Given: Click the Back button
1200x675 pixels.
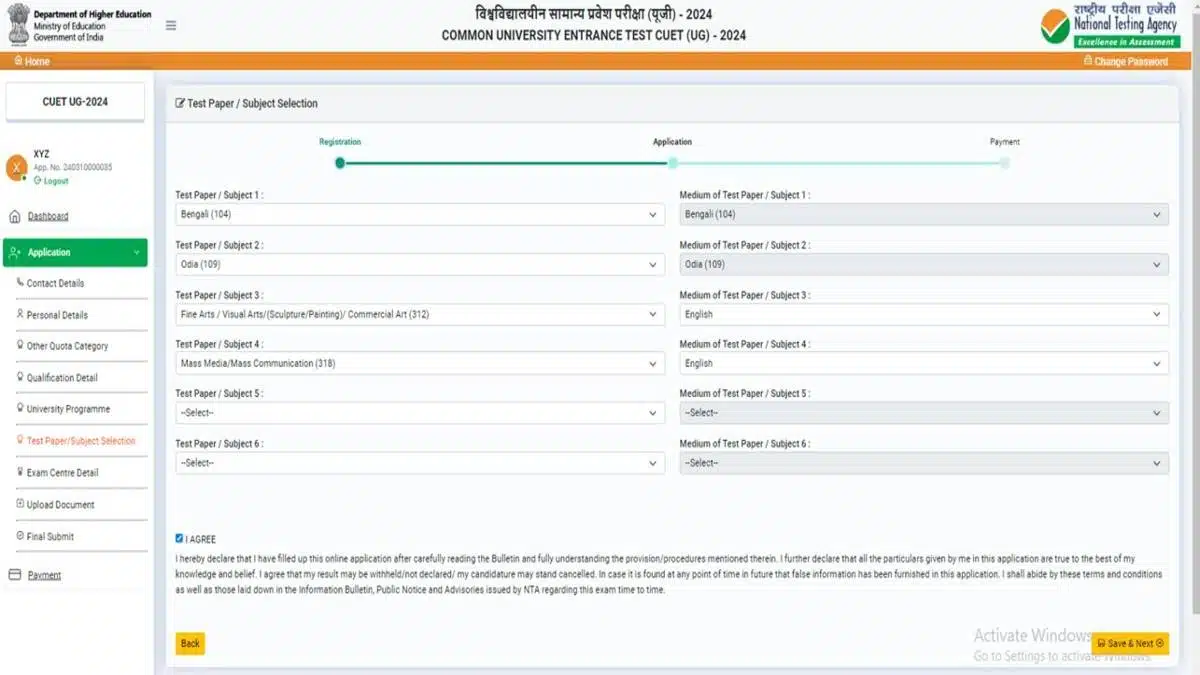Looking at the screenshot, I should tap(190, 644).
